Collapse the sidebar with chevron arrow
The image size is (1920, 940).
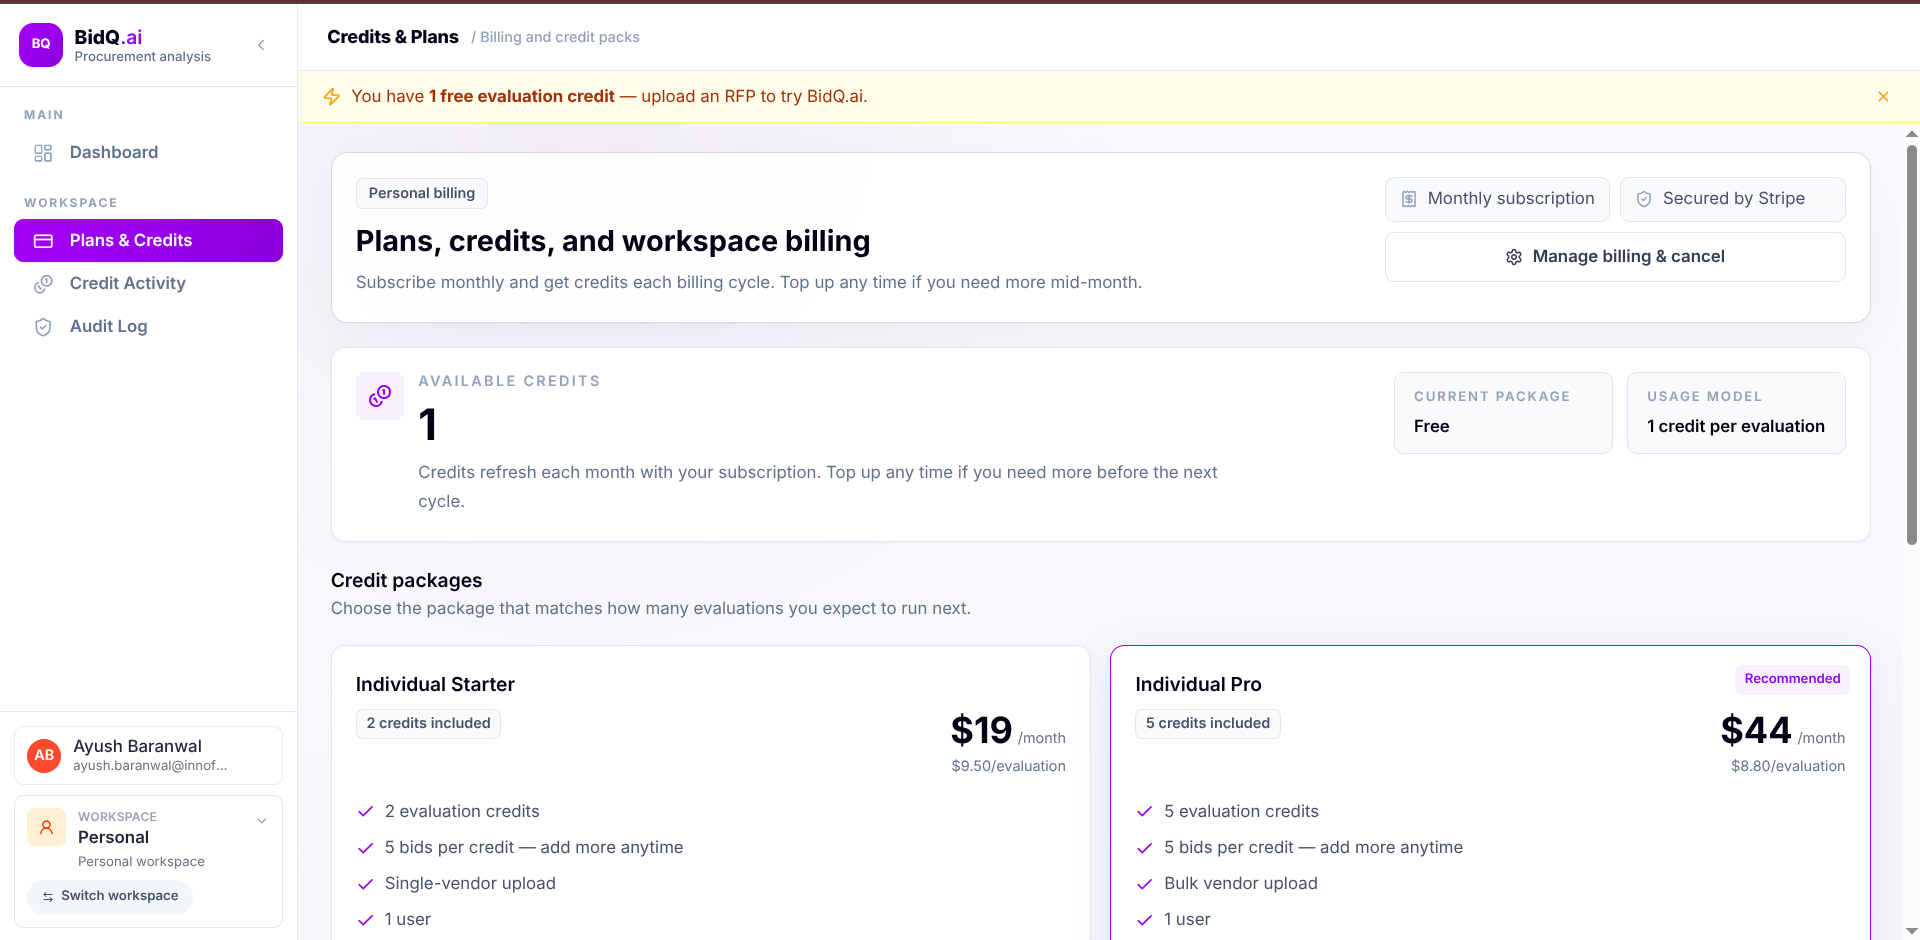pos(261,45)
